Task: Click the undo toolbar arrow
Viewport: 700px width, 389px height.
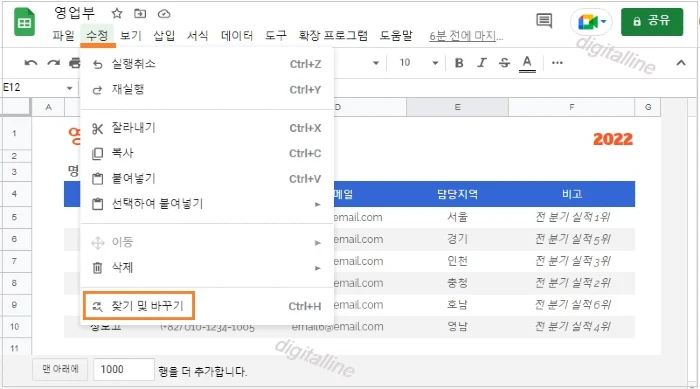Action: coord(31,63)
